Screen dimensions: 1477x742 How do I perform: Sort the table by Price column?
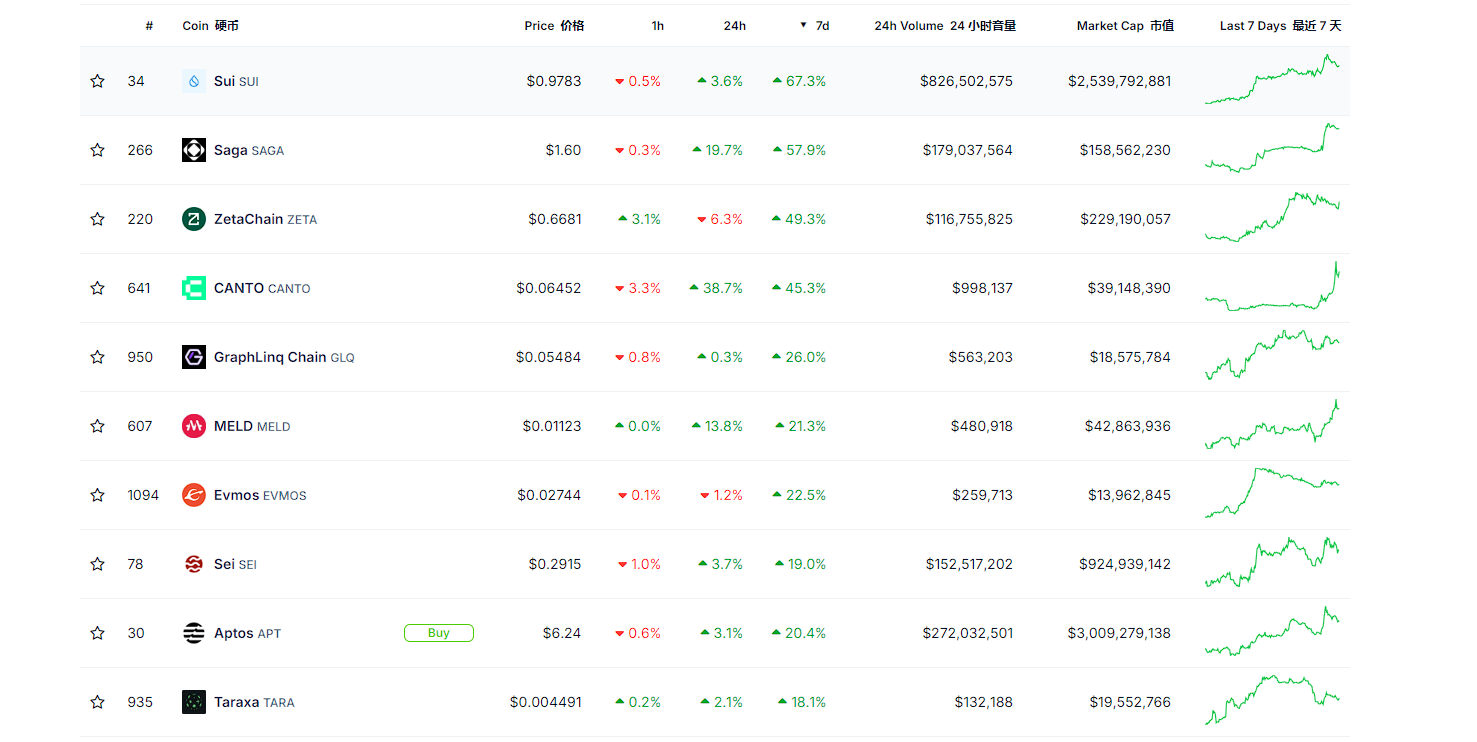click(555, 25)
